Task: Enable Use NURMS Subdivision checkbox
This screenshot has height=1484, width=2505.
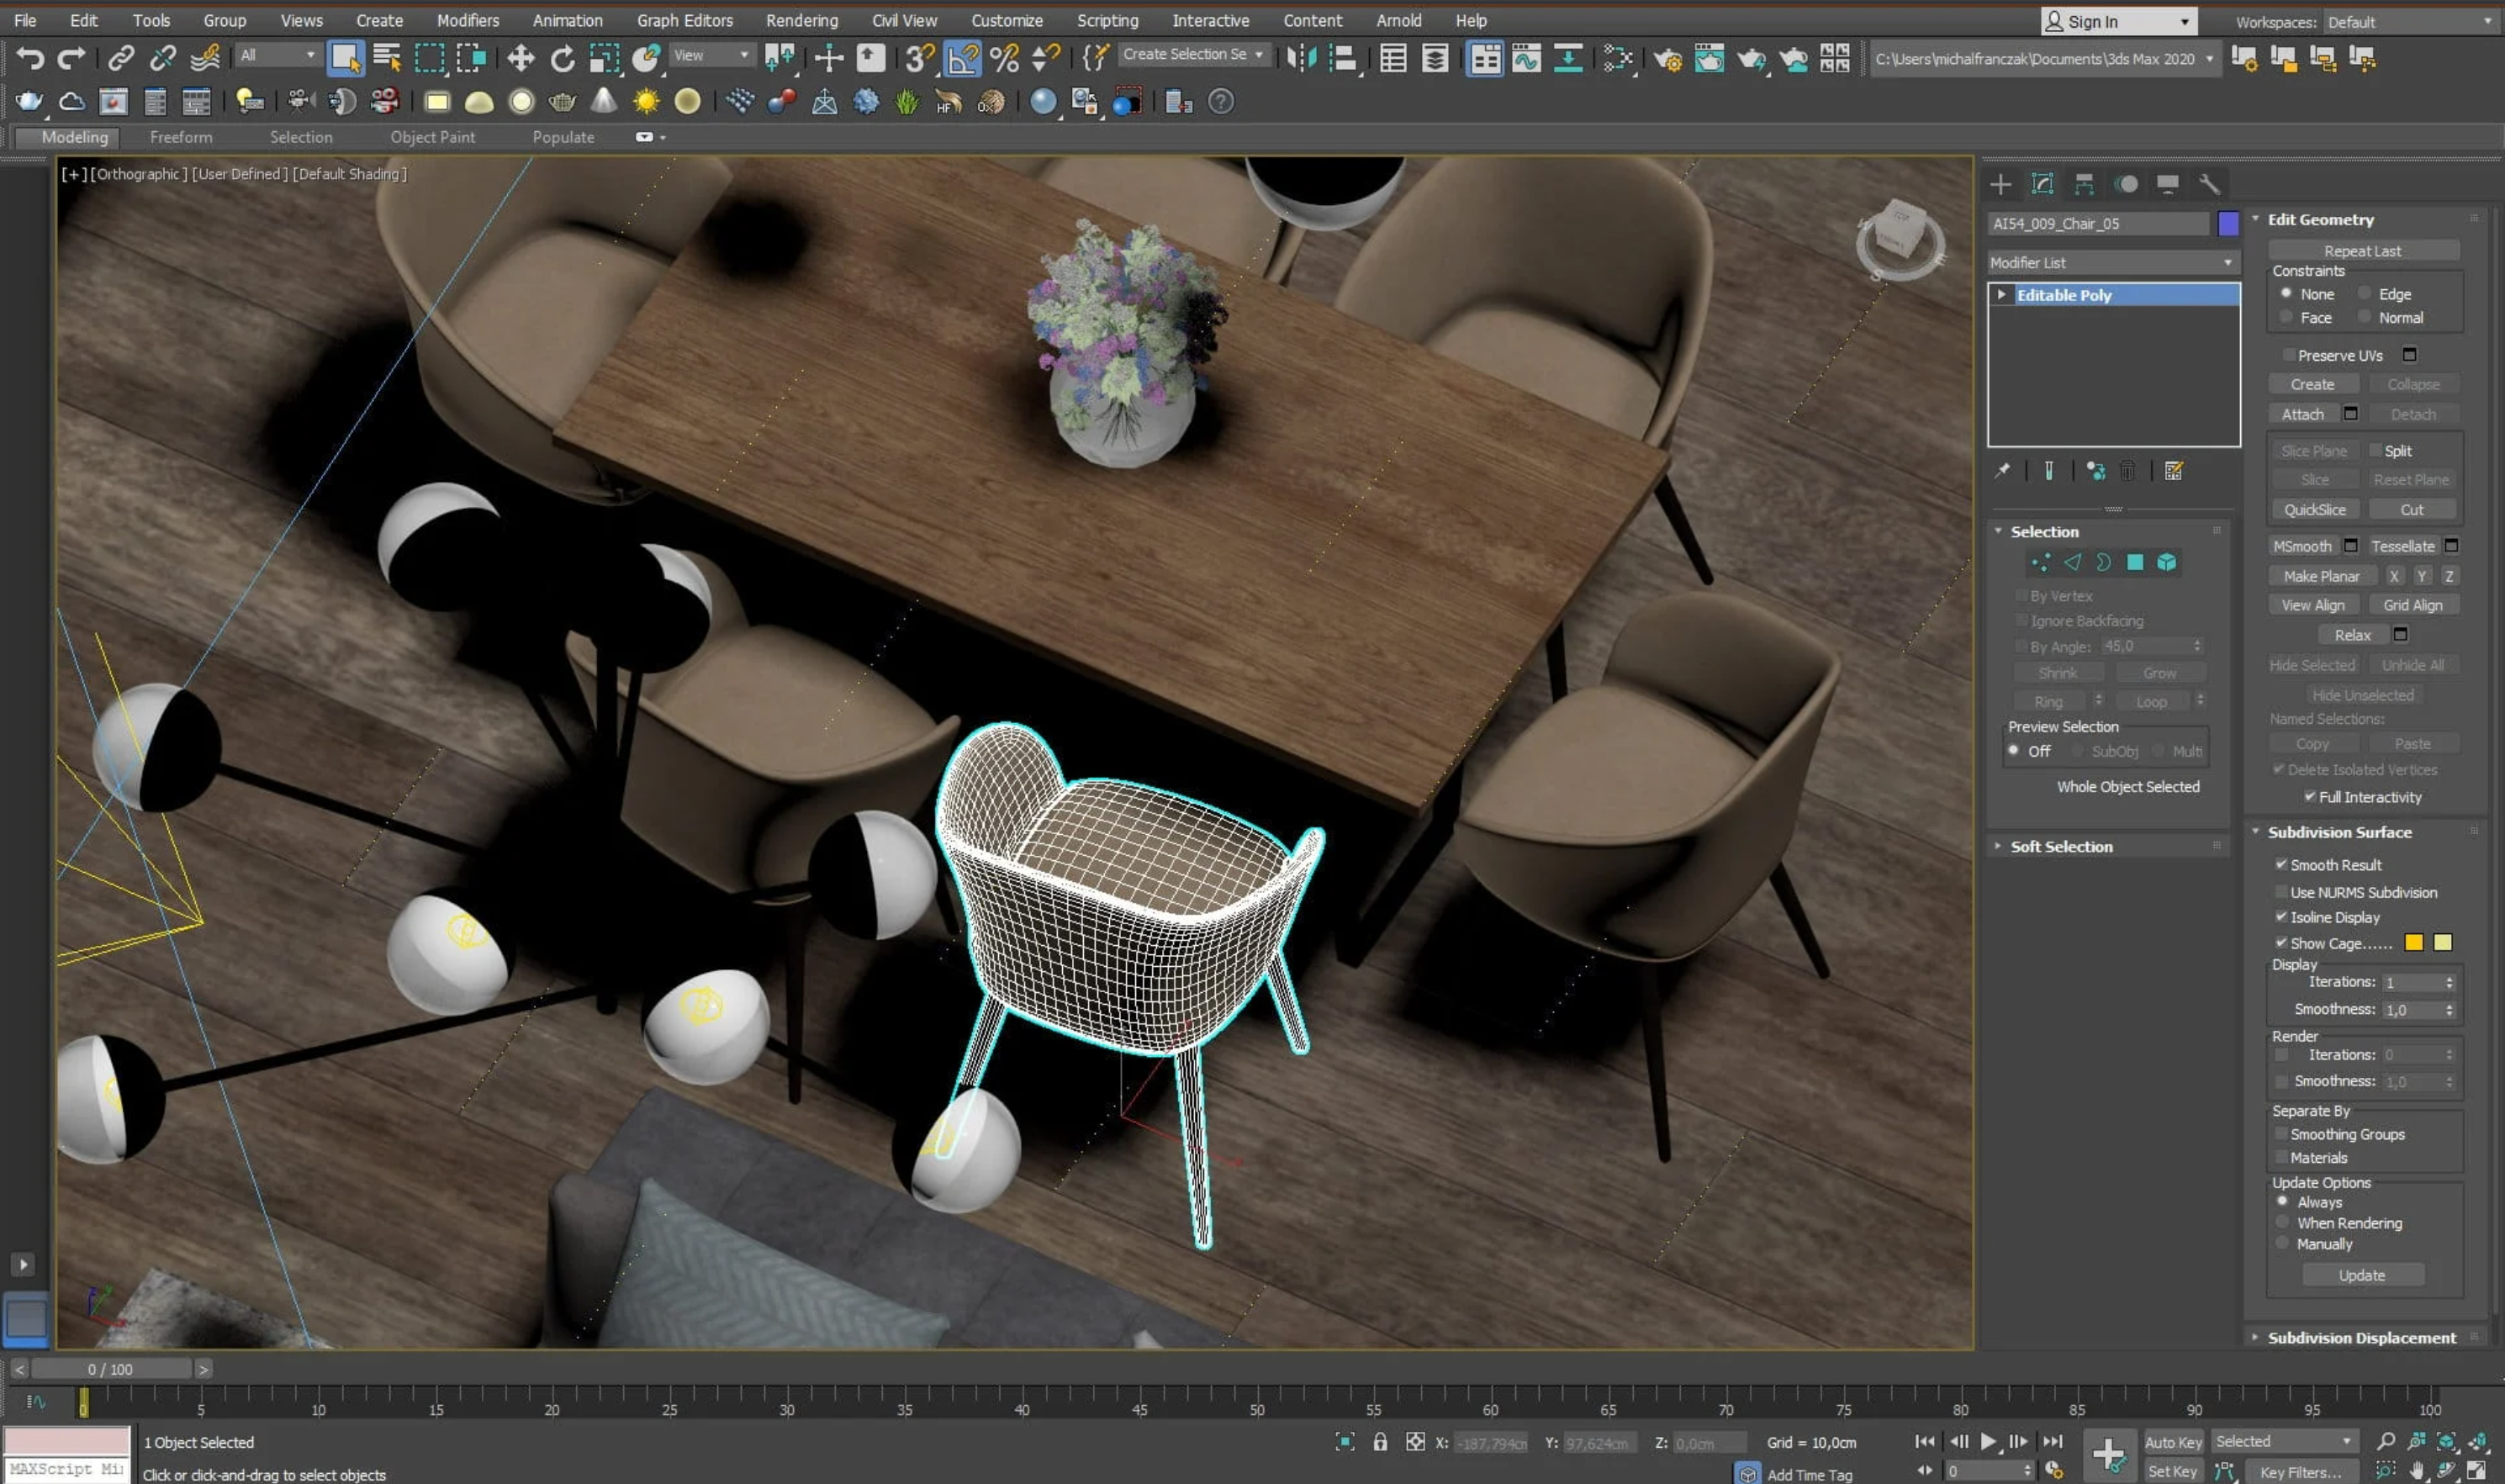Action: (x=2281, y=892)
